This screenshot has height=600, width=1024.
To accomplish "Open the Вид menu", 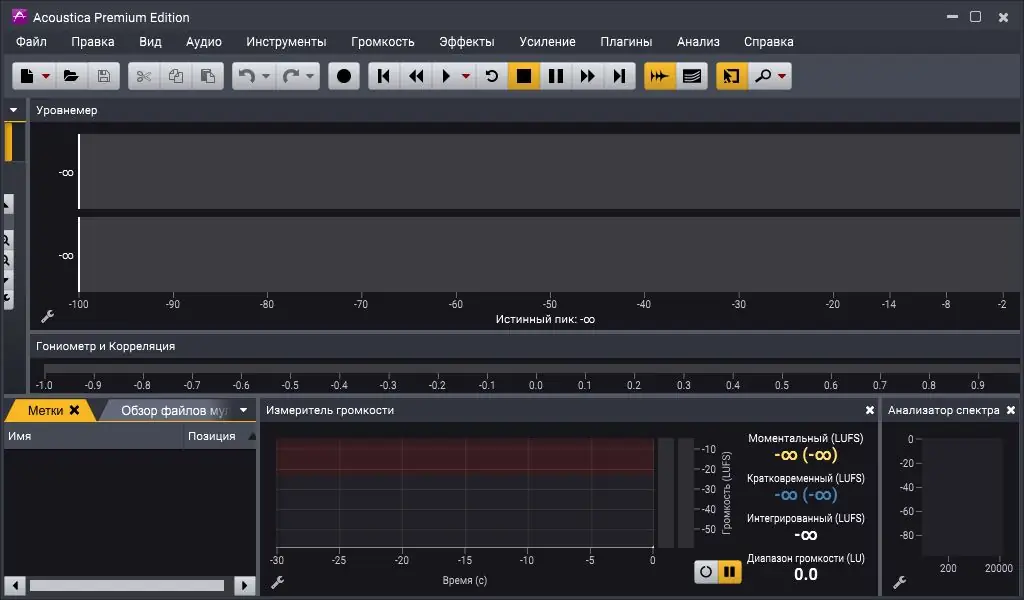I will coord(150,42).
